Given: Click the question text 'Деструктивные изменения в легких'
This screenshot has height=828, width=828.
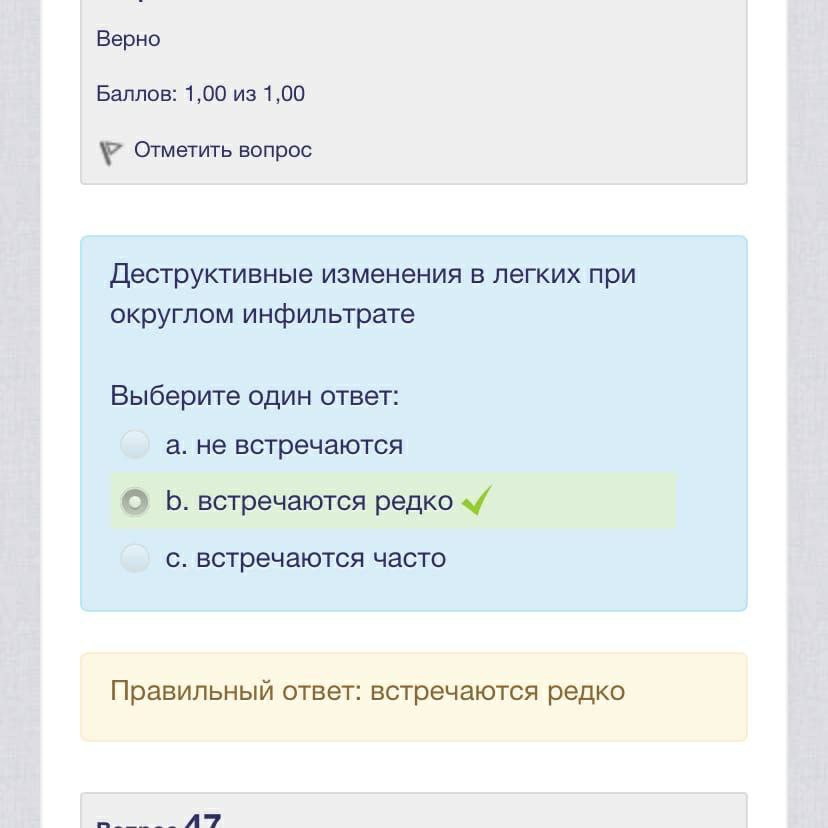Looking at the screenshot, I should pyautogui.click(x=372, y=274).
